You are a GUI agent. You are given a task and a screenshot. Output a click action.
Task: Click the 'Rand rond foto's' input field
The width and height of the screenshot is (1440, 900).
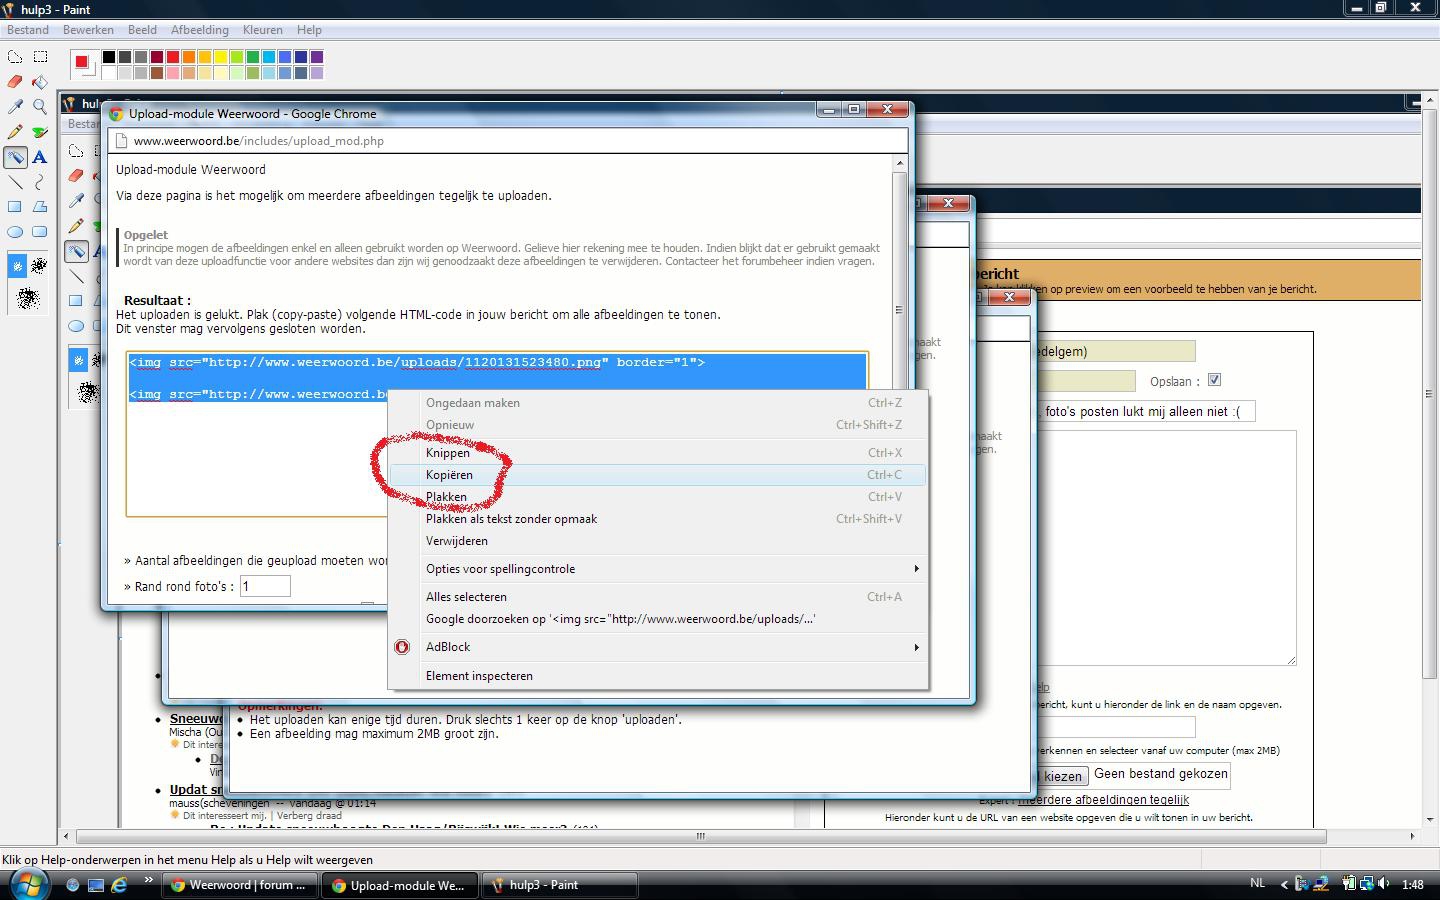(x=265, y=587)
